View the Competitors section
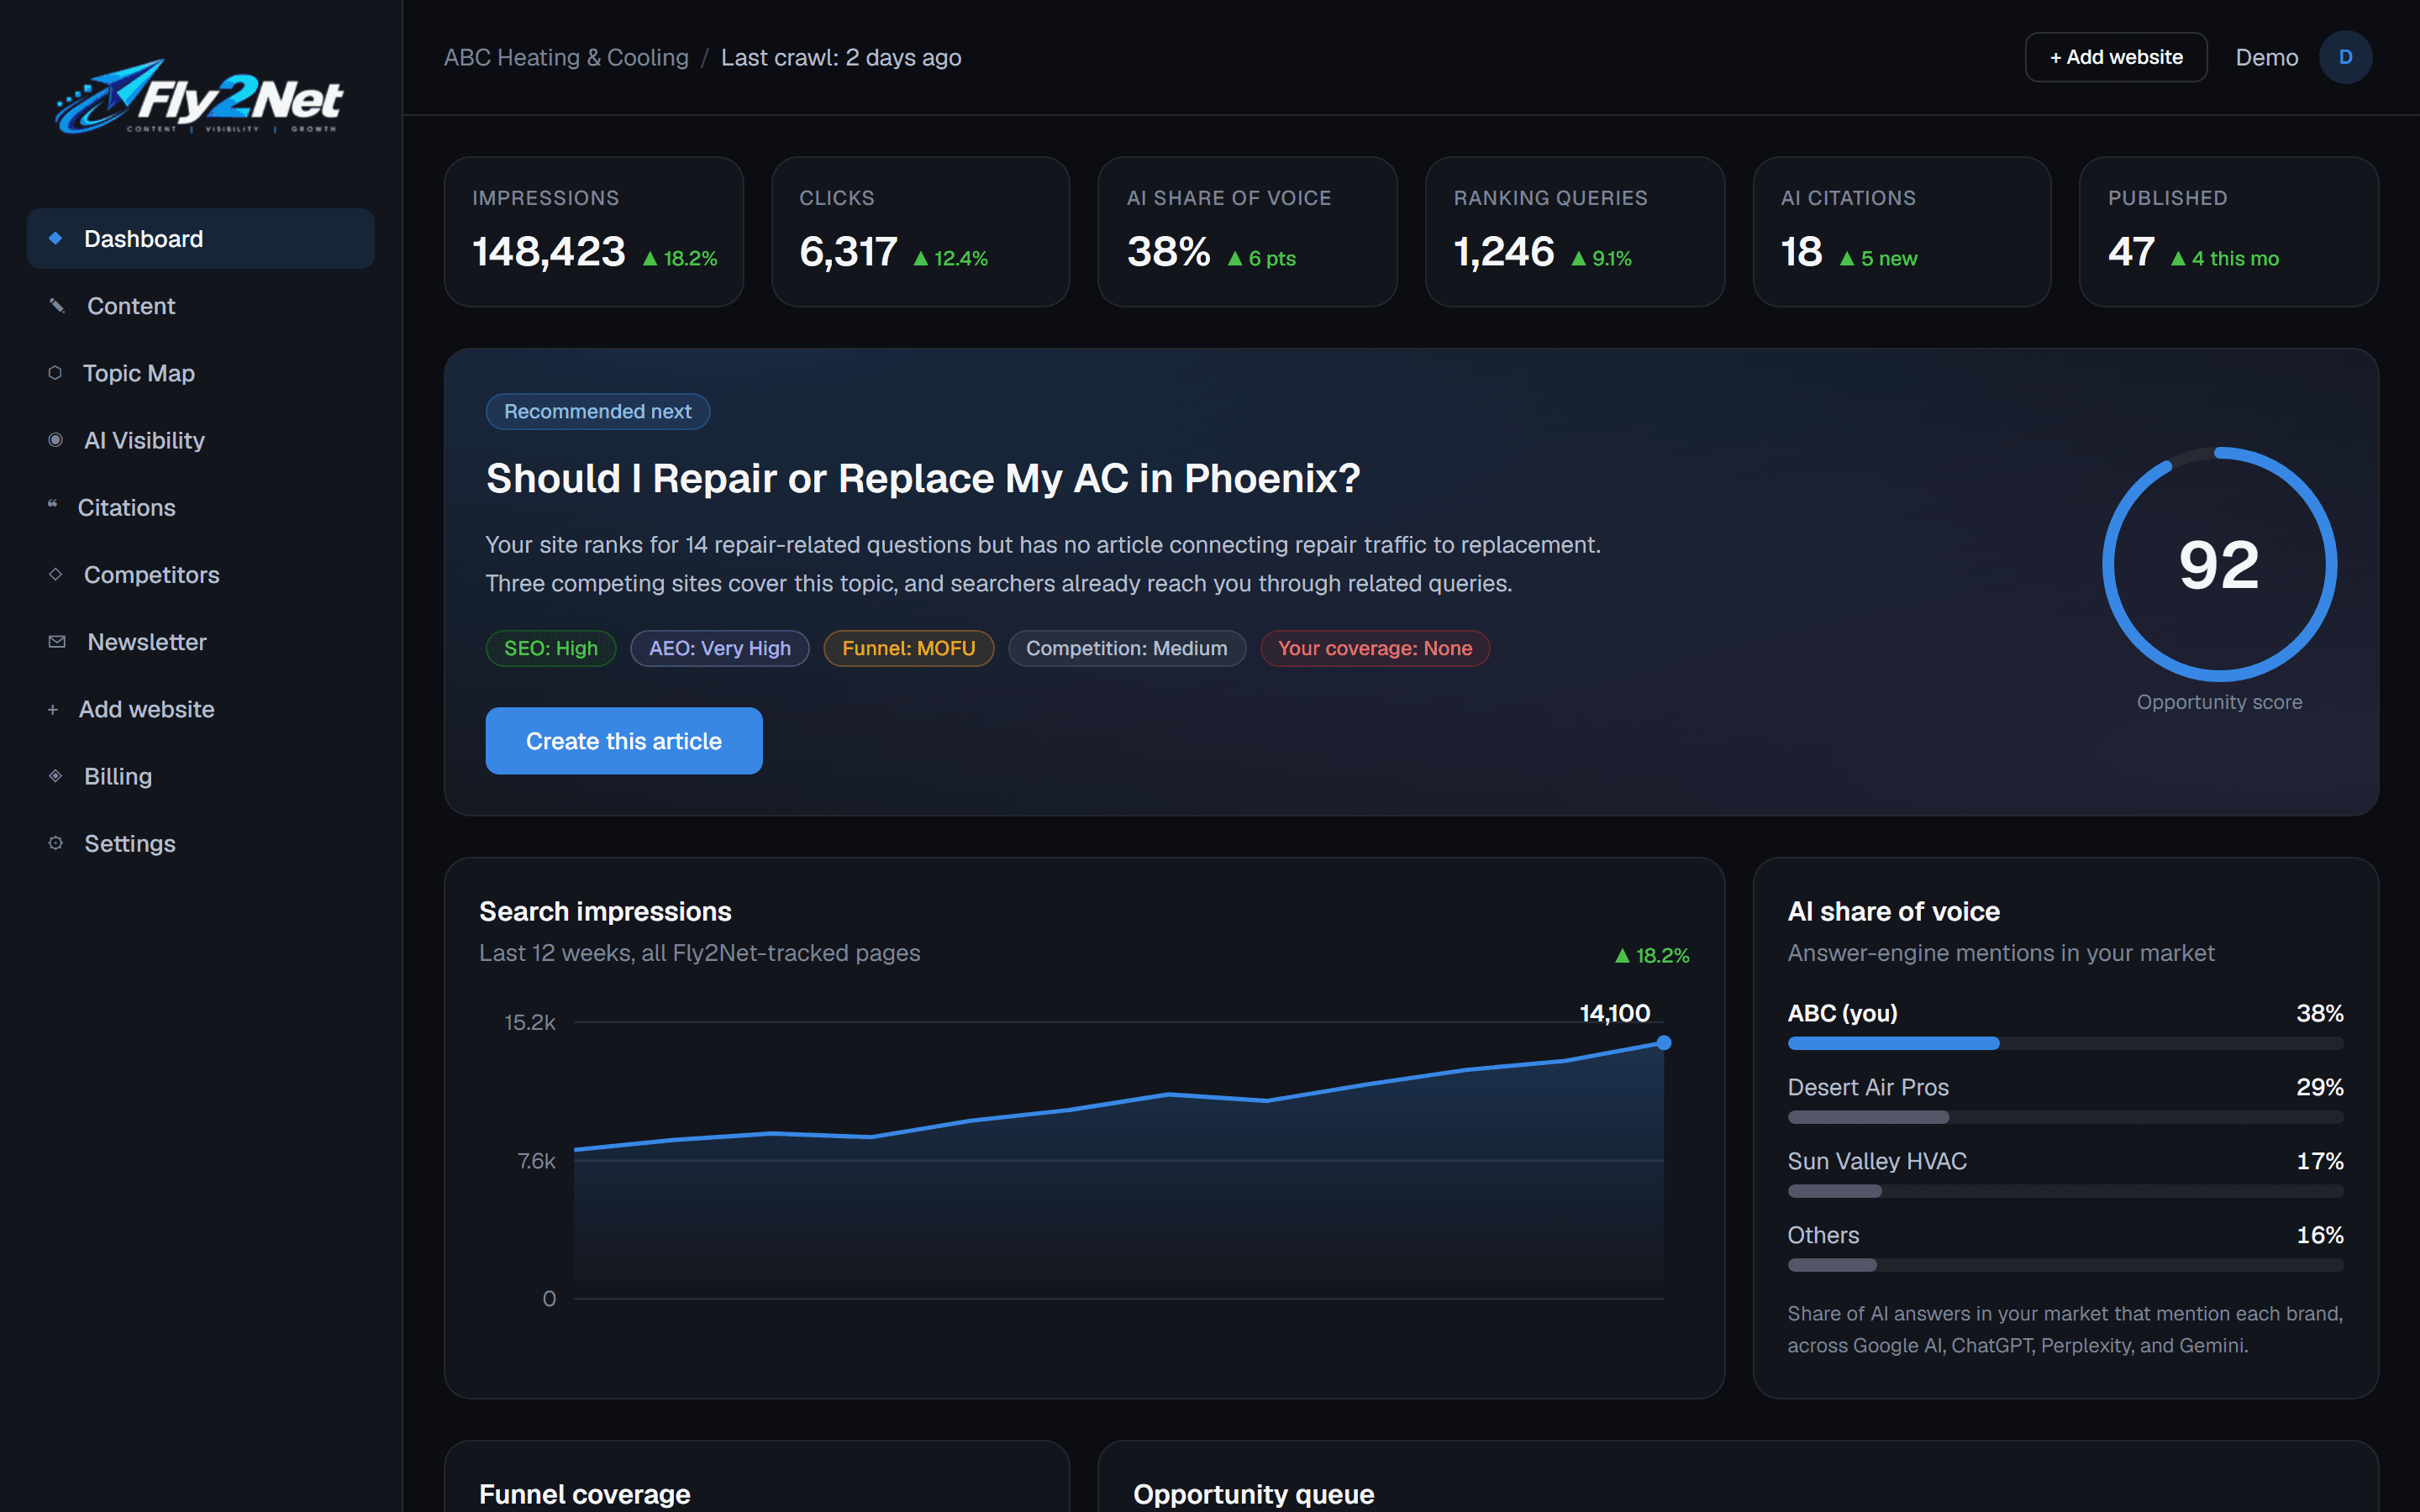Viewport: 2420px width, 1512px height. (201, 574)
